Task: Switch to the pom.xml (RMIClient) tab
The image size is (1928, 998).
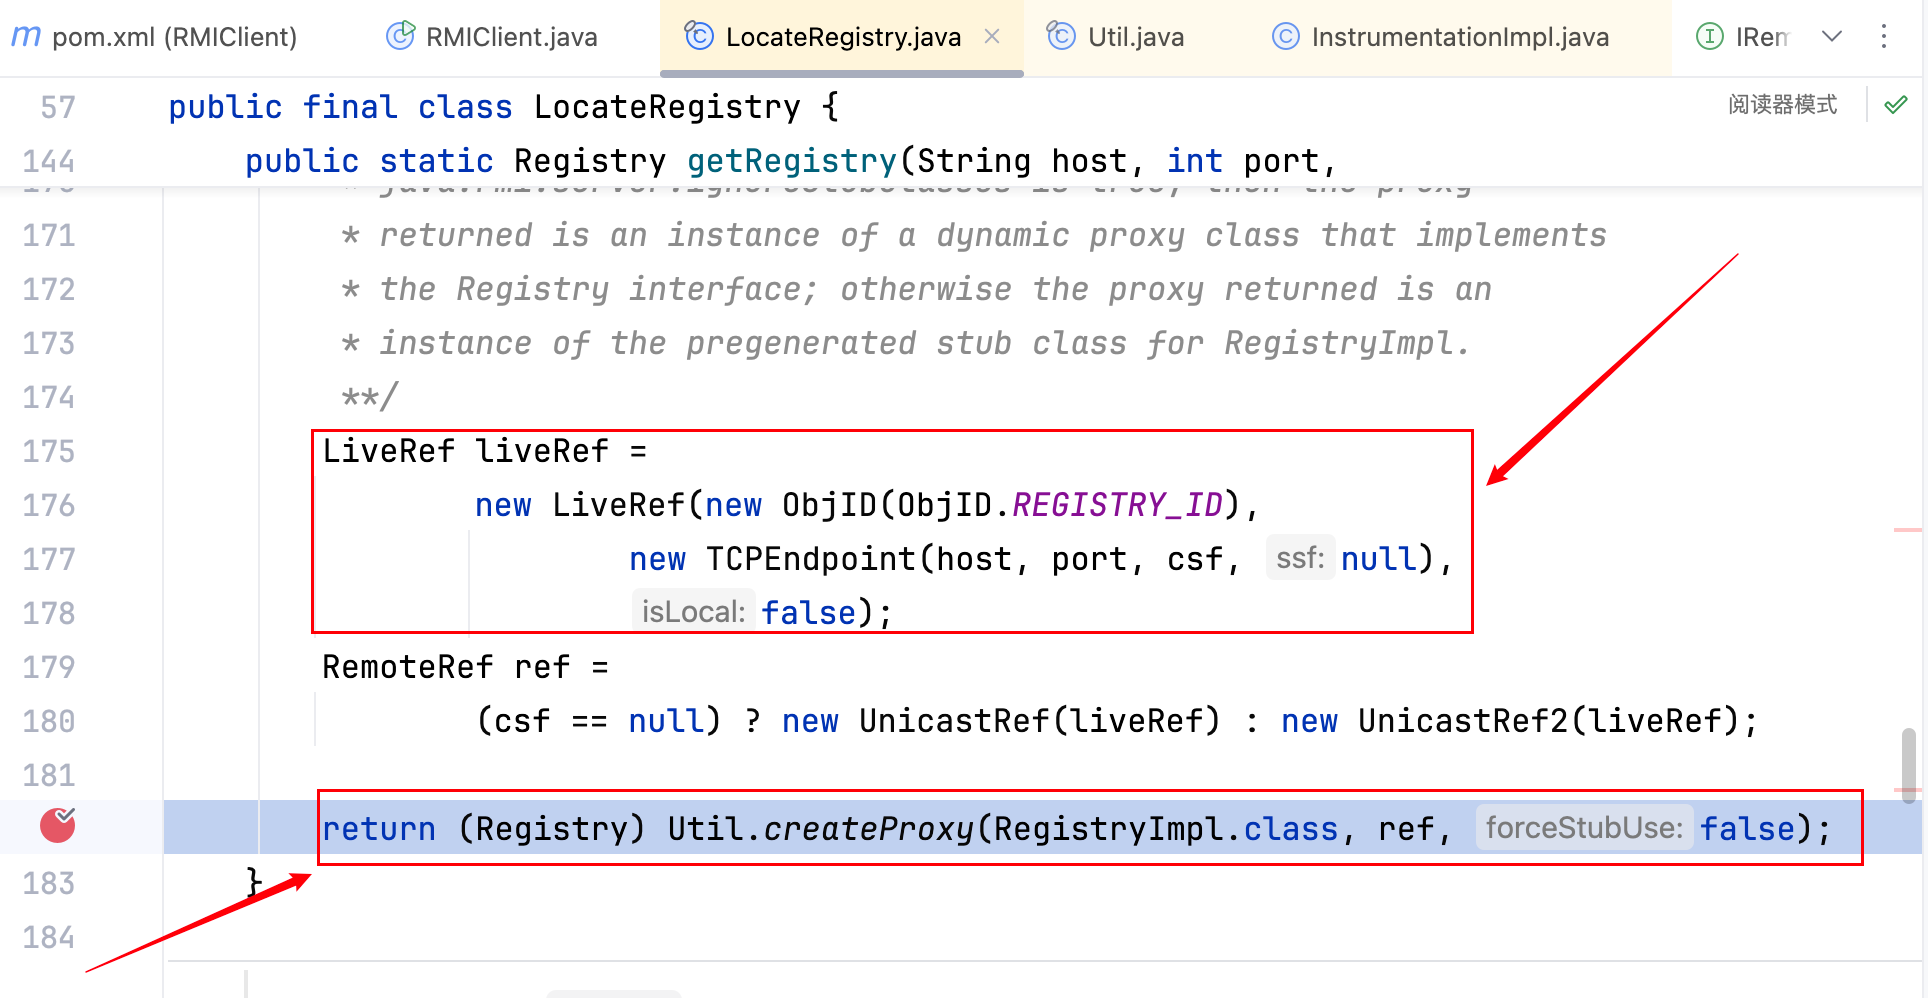Action: (174, 37)
